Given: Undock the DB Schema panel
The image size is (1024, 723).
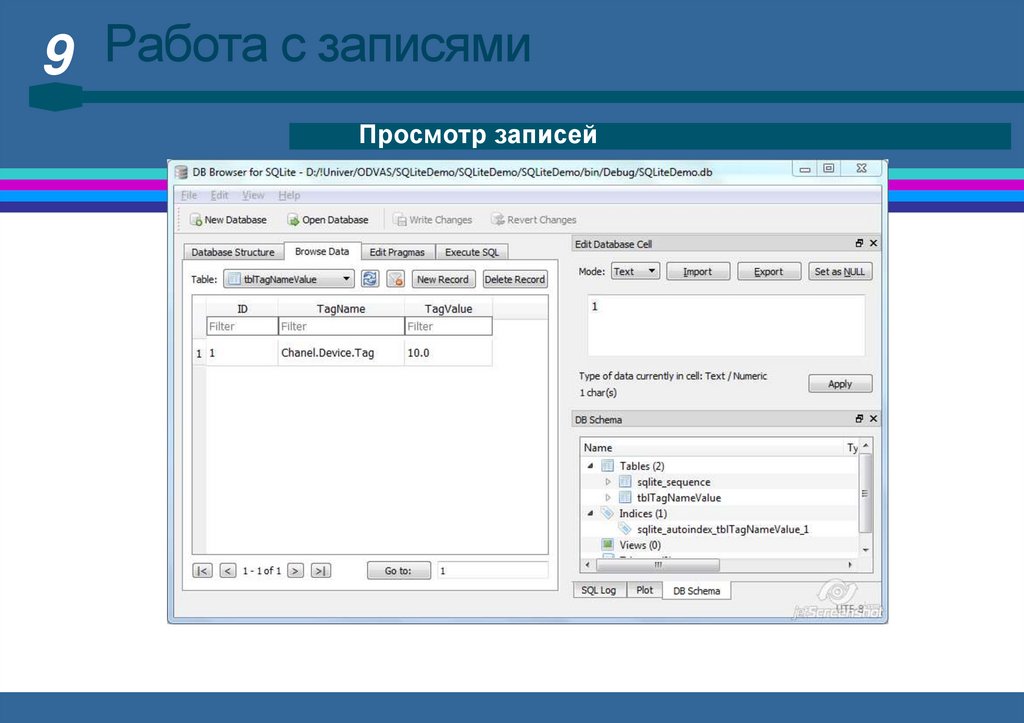Looking at the screenshot, I should (859, 419).
